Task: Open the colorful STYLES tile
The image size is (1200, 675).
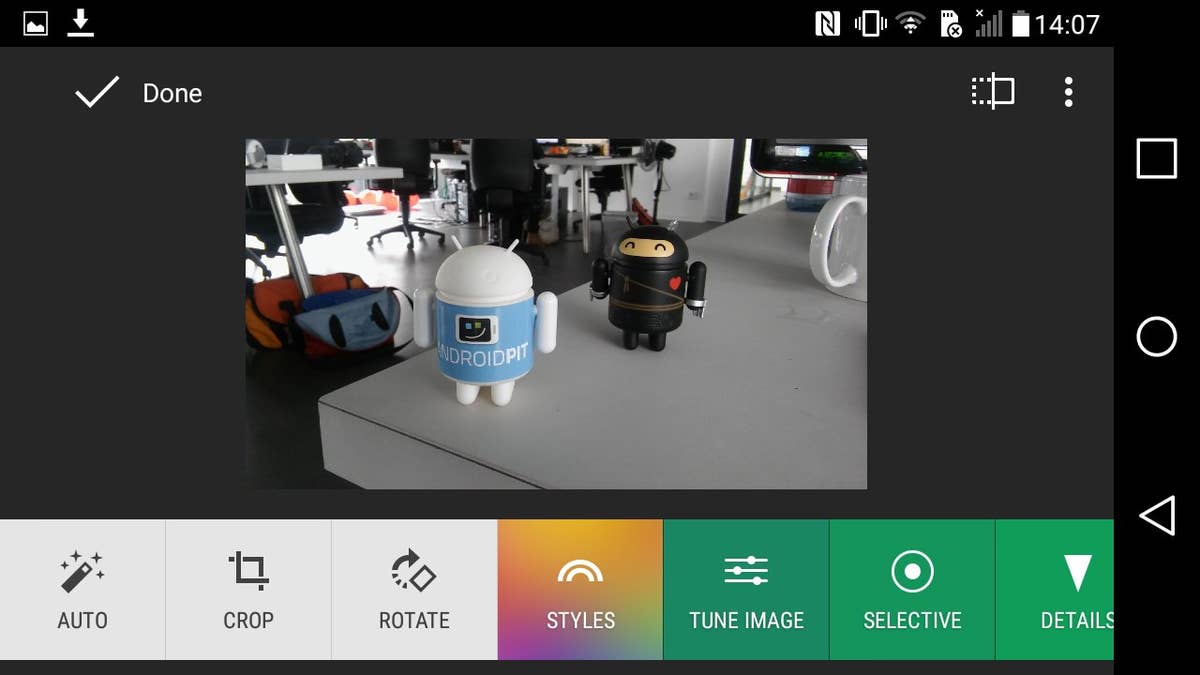Action: click(580, 589)
